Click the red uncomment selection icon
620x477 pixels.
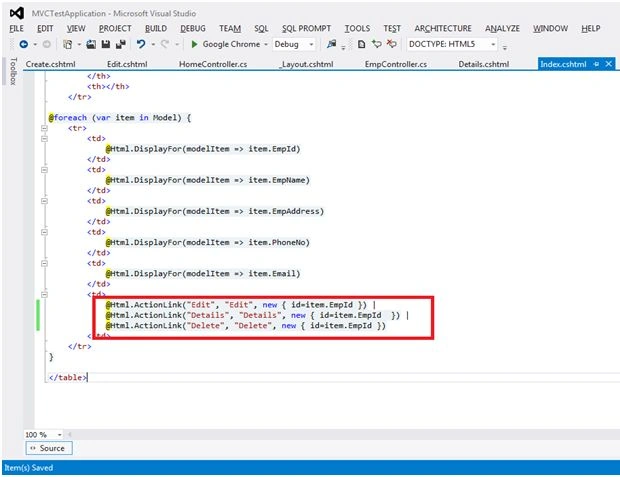391,44
